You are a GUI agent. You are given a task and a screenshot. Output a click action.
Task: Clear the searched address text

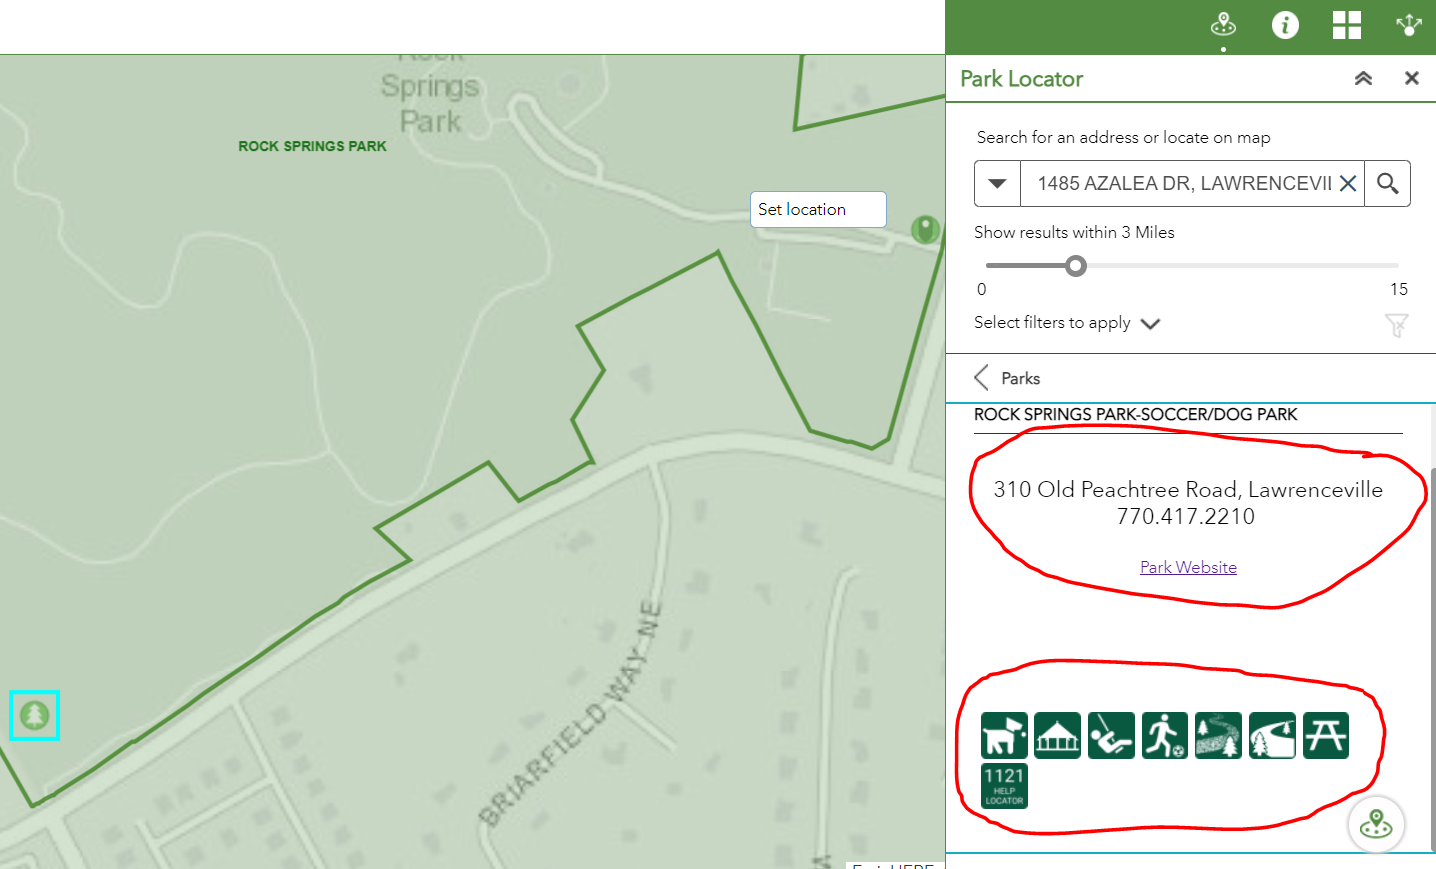tap(1348, 183)
